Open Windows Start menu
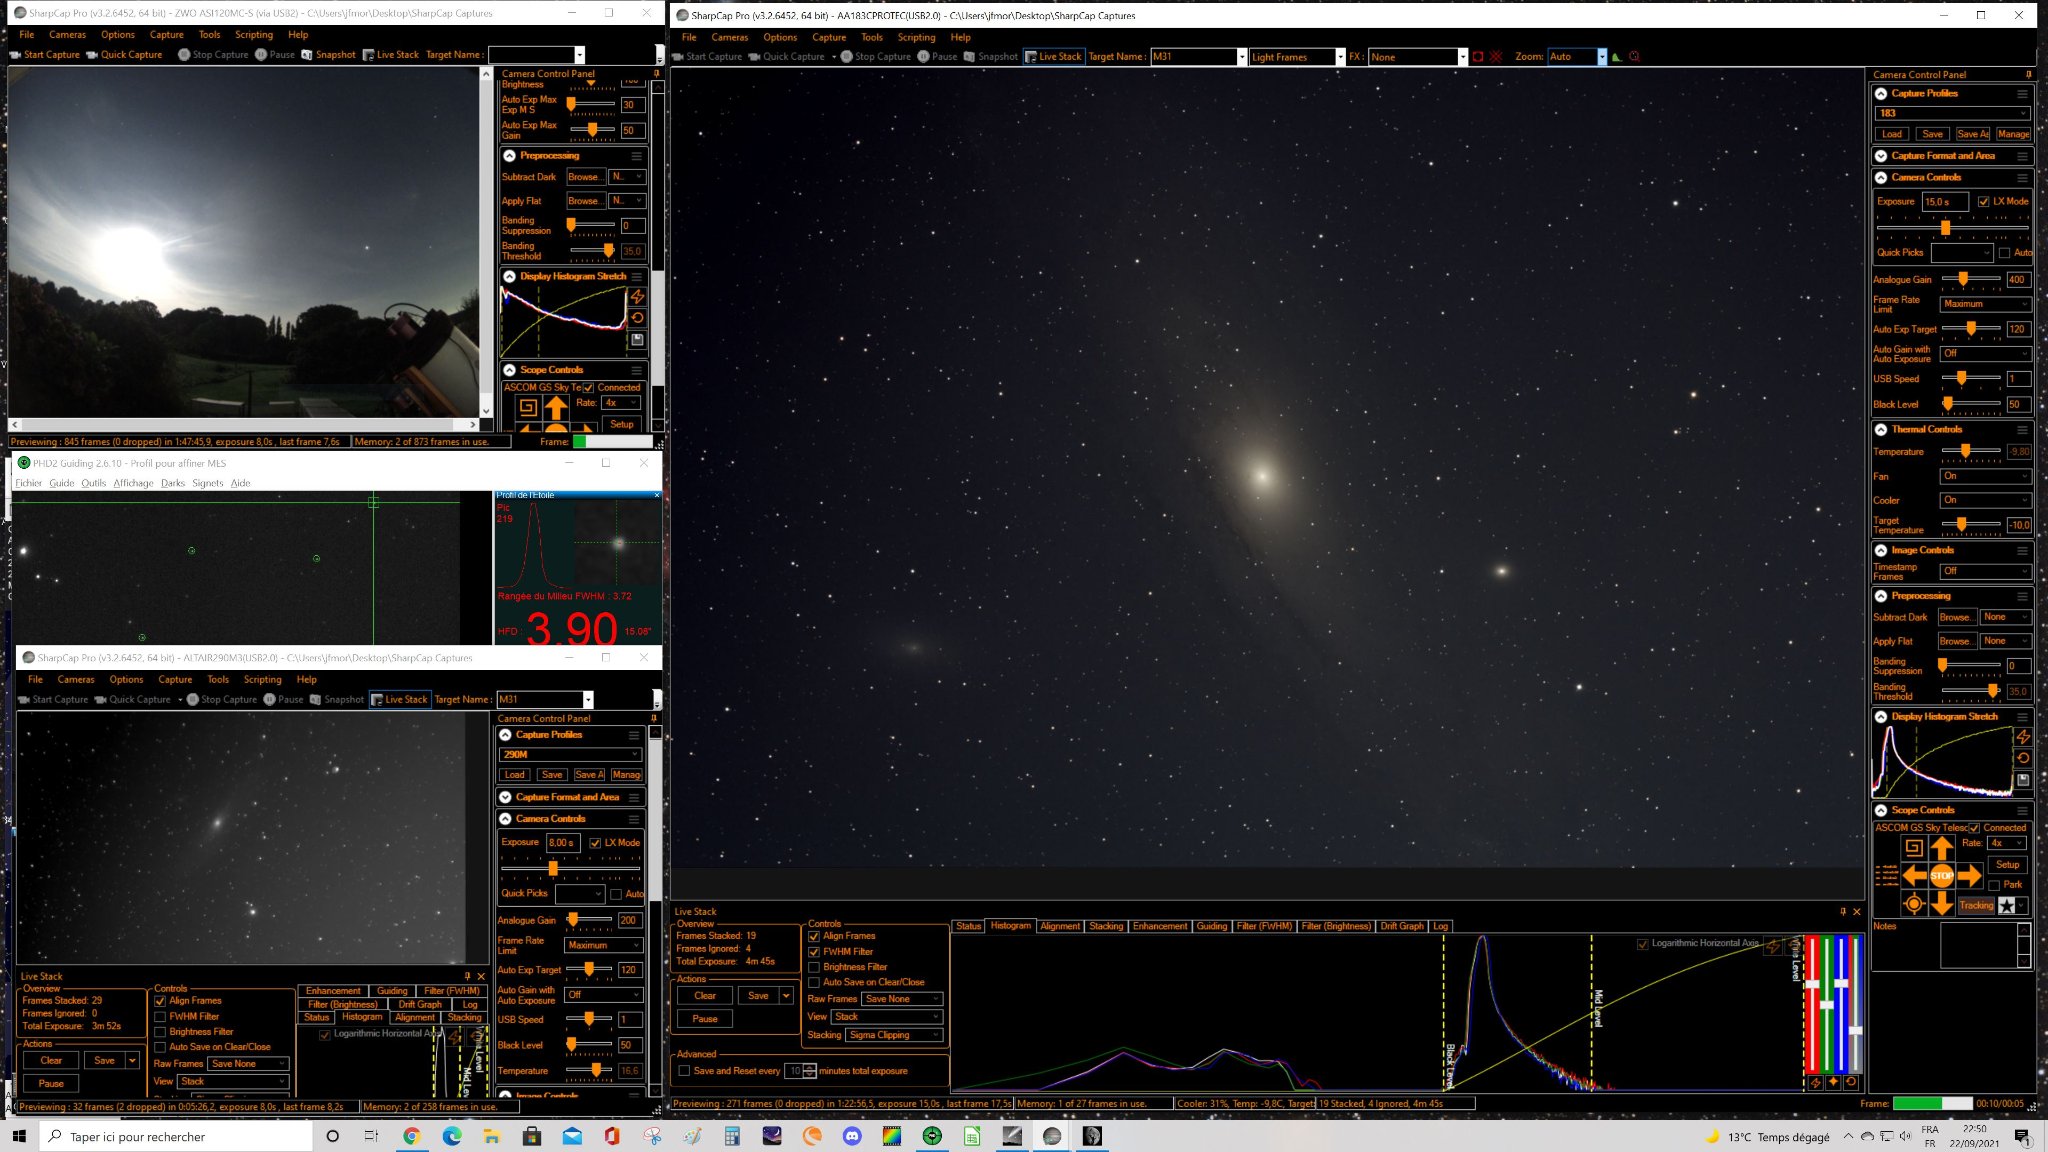The image size is (2048, 1152). click(19, 1136)
